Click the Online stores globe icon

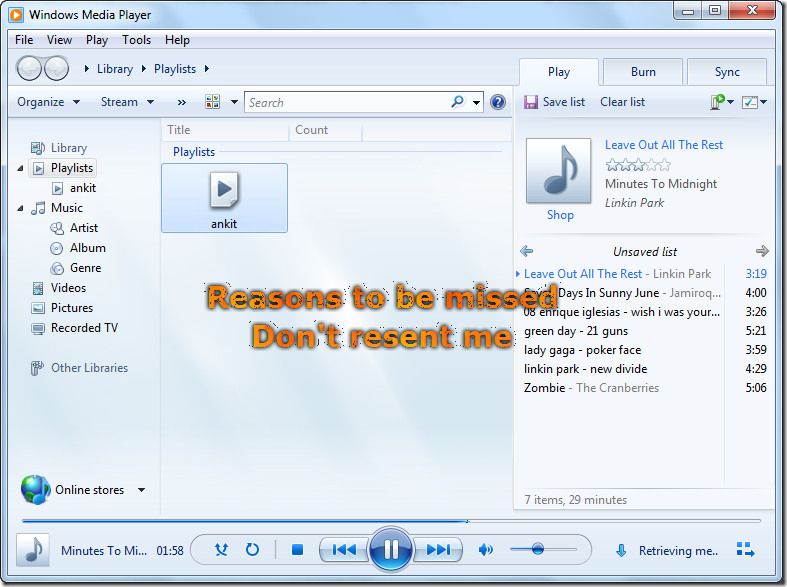pos(35,490)
